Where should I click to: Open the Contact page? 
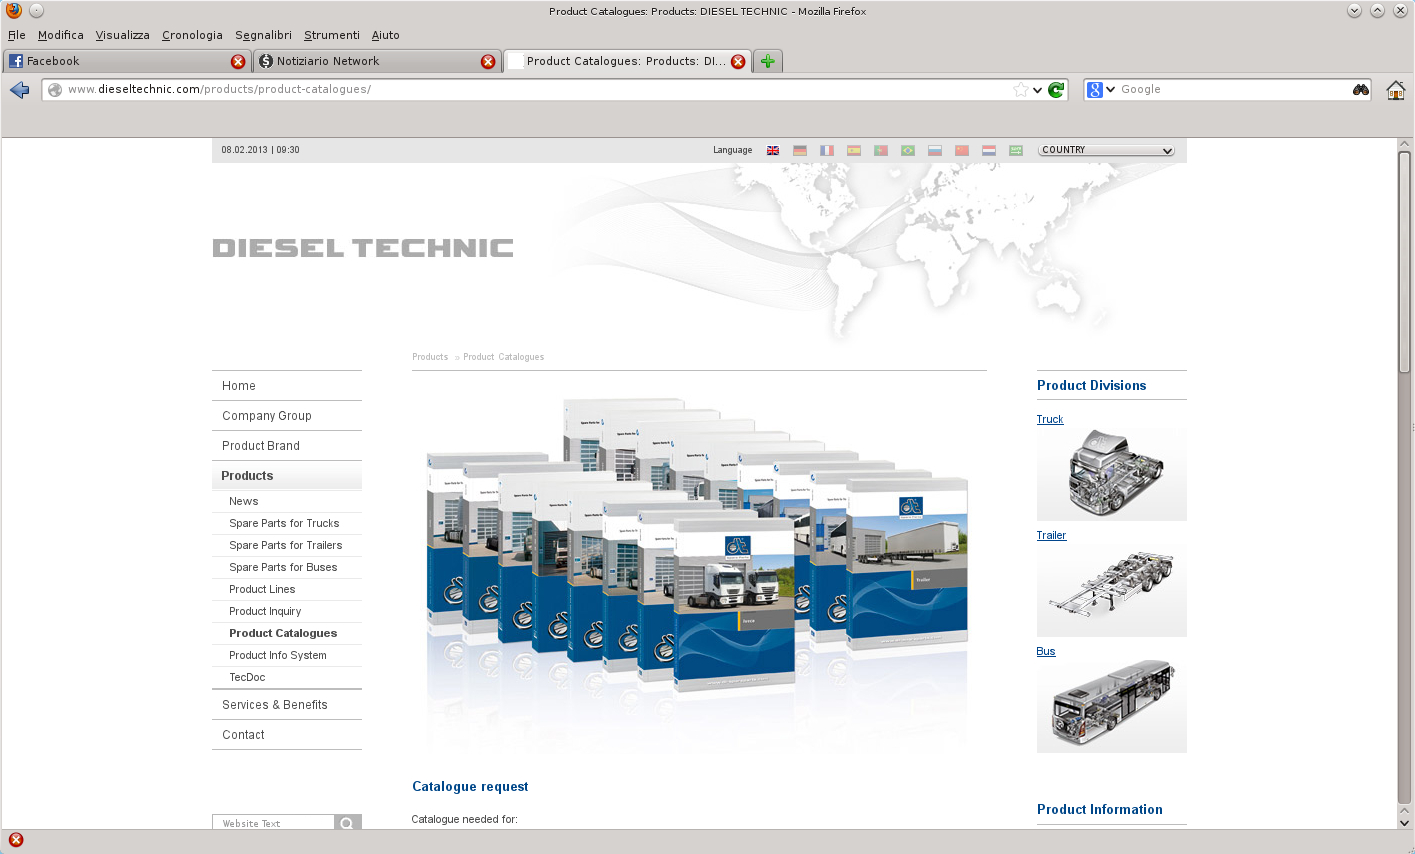[x=243, y=735]
